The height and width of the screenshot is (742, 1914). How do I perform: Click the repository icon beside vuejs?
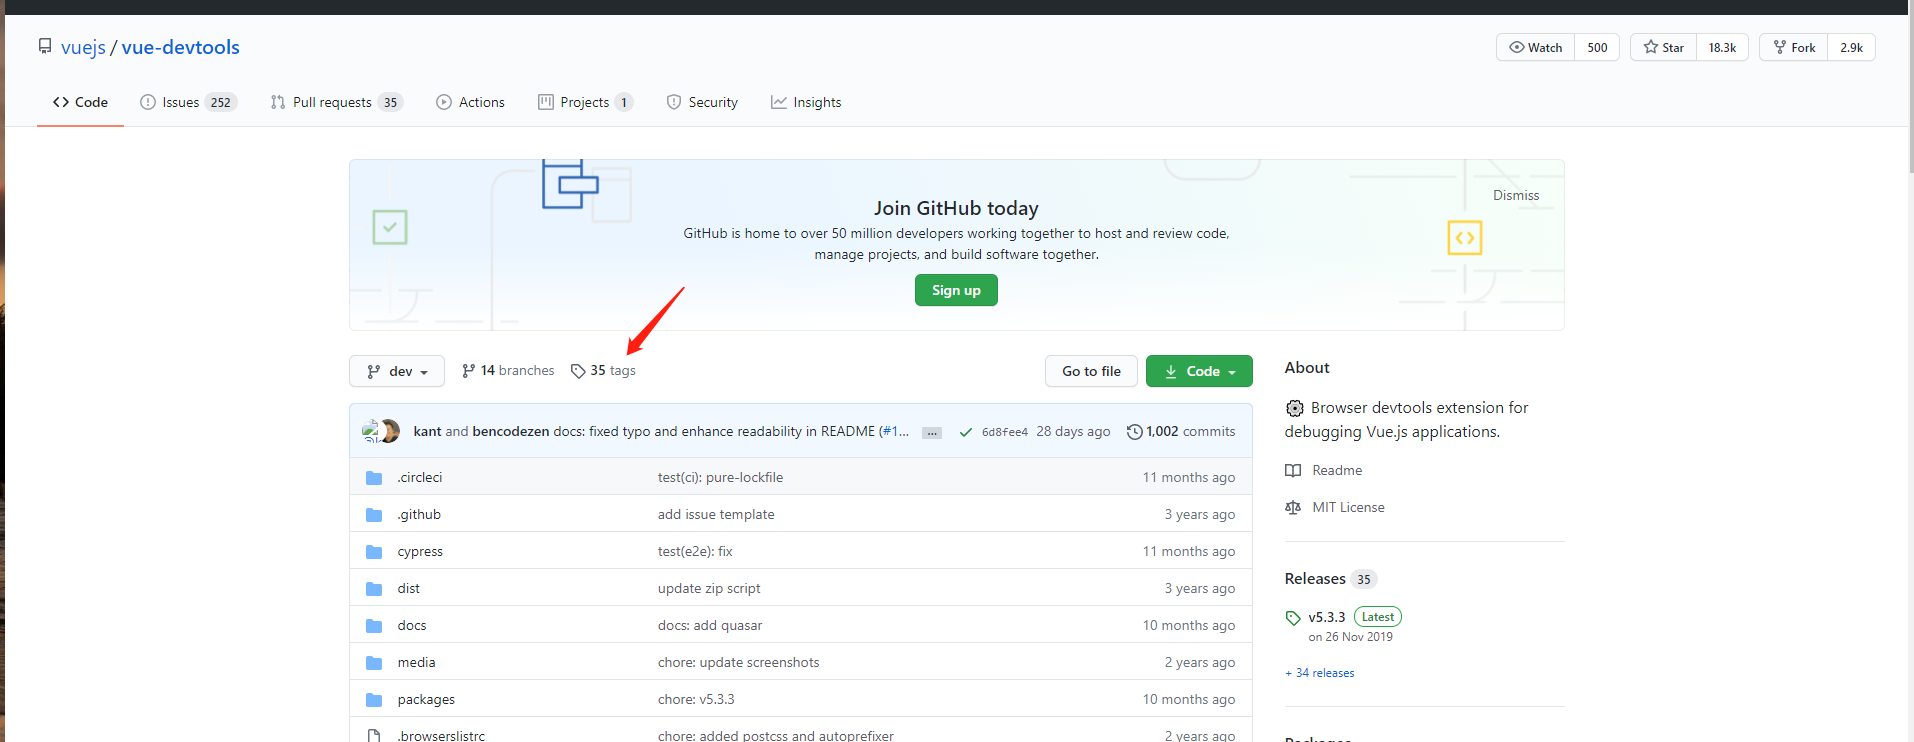tap(45, 46)
